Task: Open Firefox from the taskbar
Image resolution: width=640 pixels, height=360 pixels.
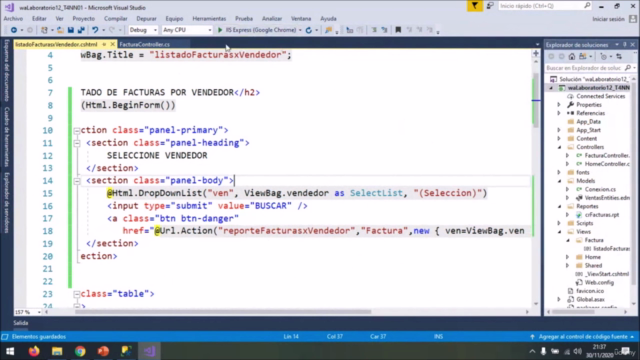Action: [34, 351]
